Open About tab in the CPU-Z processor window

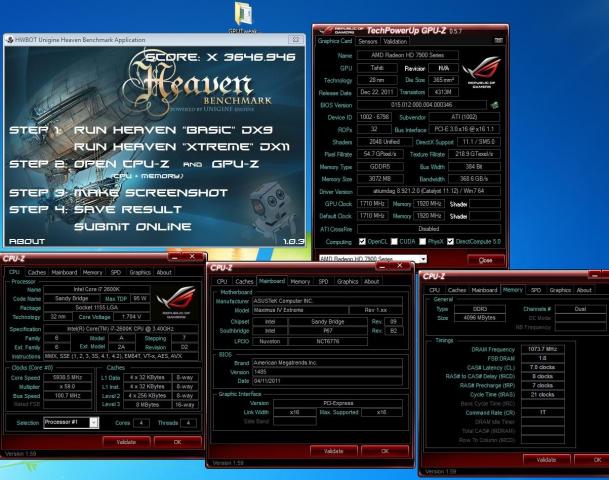tap(164, 272)
